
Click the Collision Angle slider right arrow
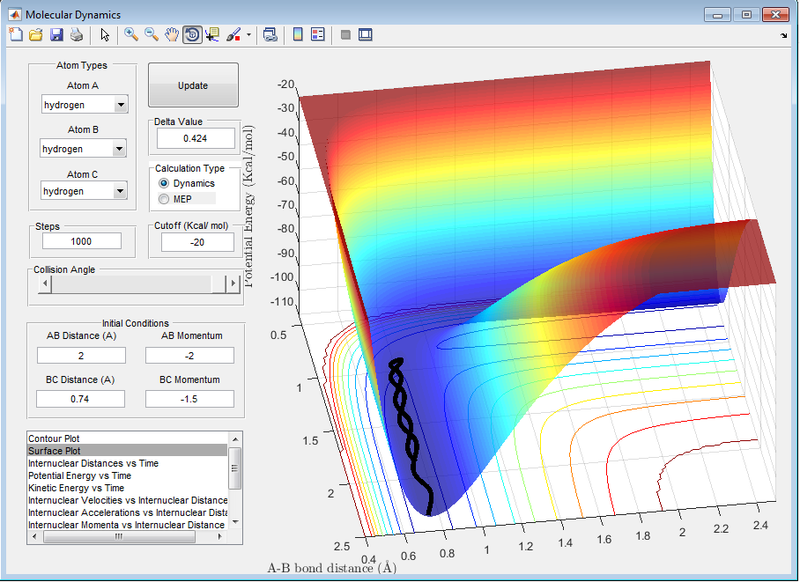(x=233, y=283)
